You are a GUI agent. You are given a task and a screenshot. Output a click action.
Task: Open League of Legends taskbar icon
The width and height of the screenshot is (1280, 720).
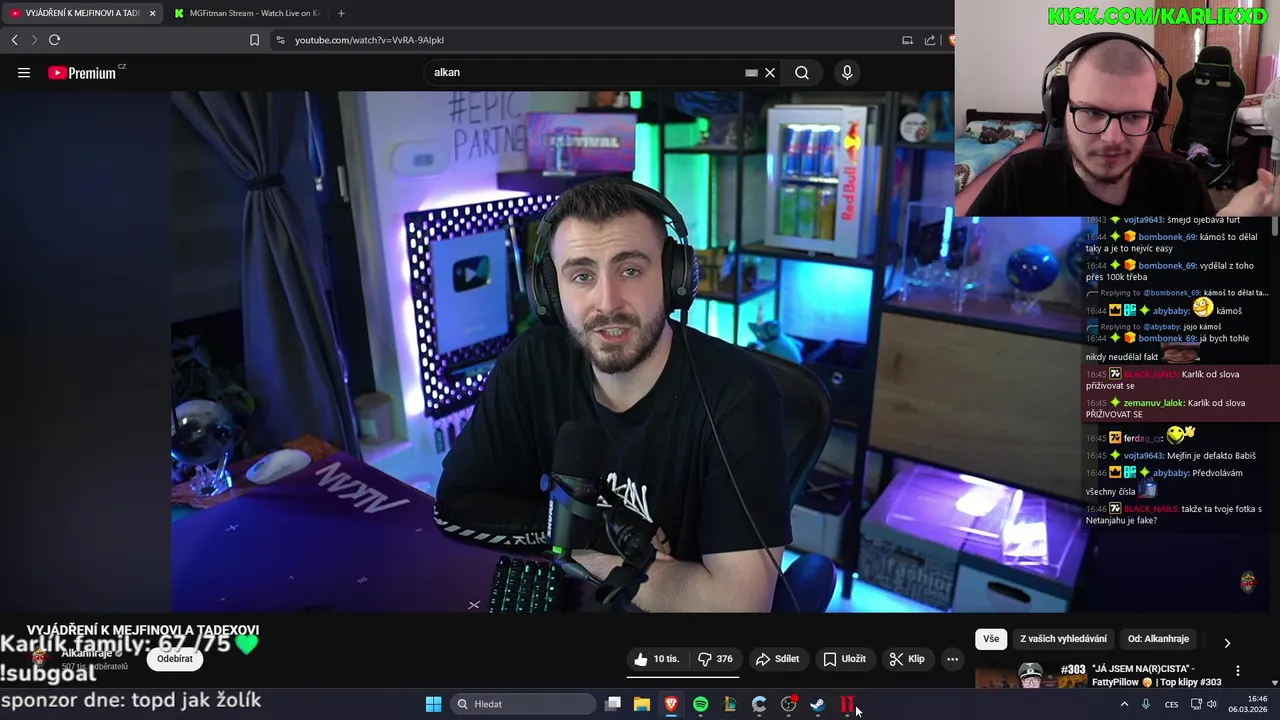730,704
